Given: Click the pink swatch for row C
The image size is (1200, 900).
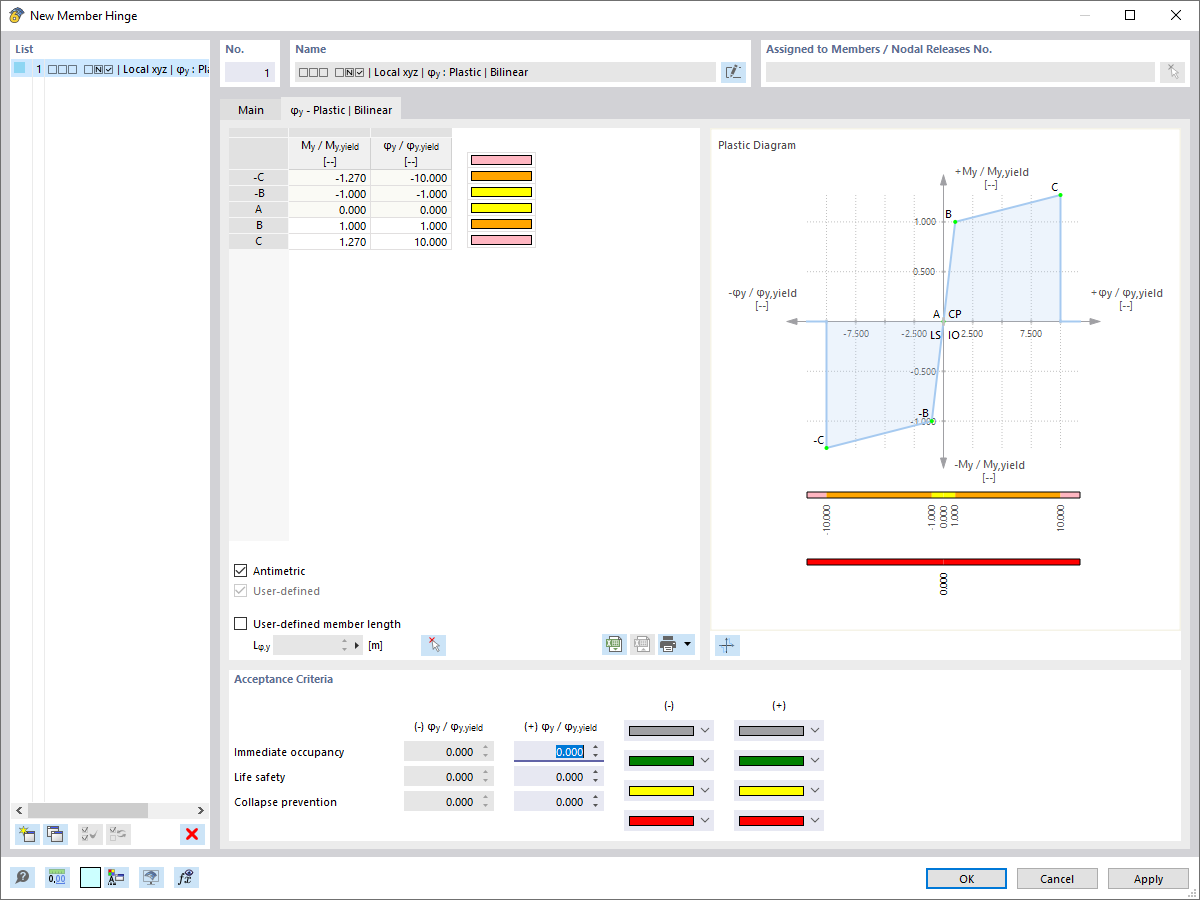Looking at the screenshot, I should coord(501,240).
